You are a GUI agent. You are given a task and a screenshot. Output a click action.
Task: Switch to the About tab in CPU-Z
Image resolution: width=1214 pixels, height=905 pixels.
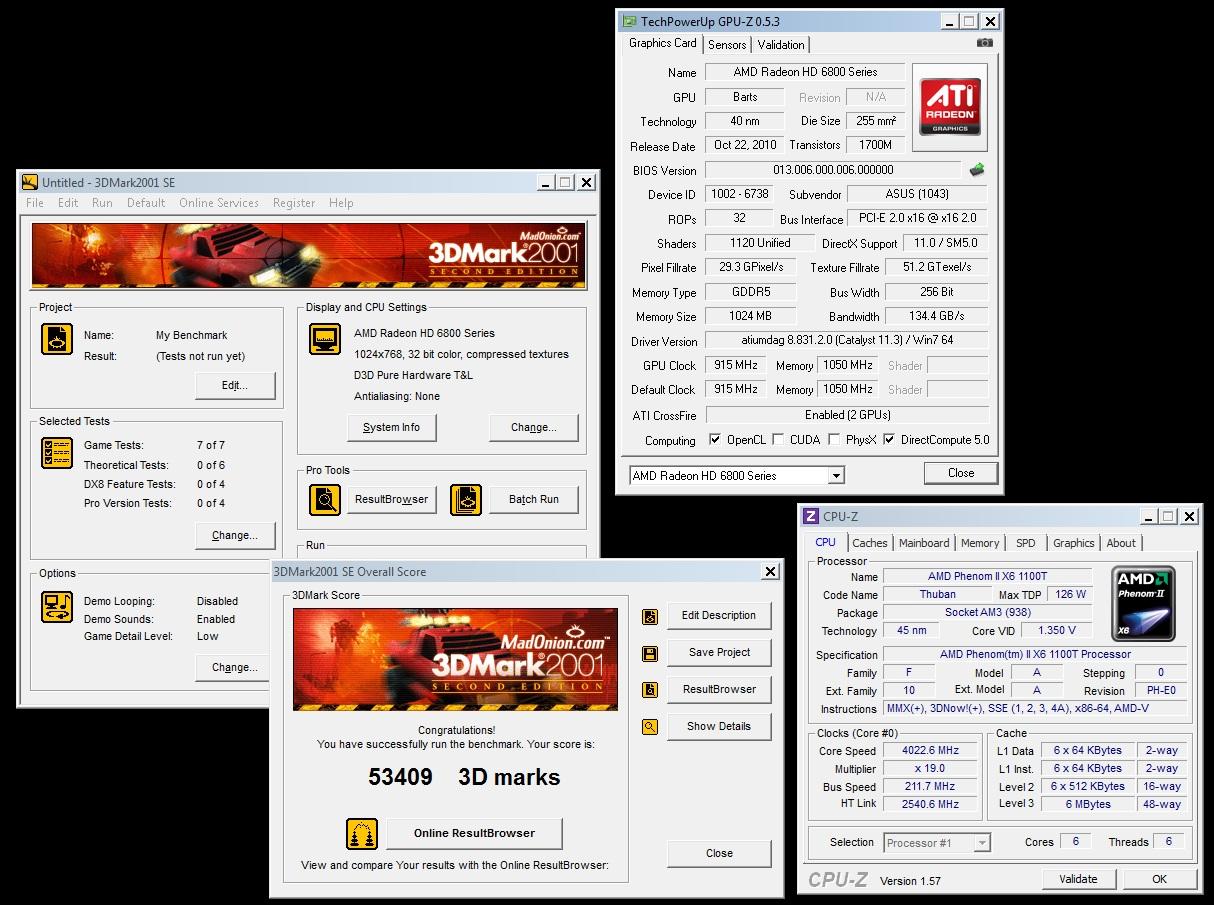[x=1121, y=543]
